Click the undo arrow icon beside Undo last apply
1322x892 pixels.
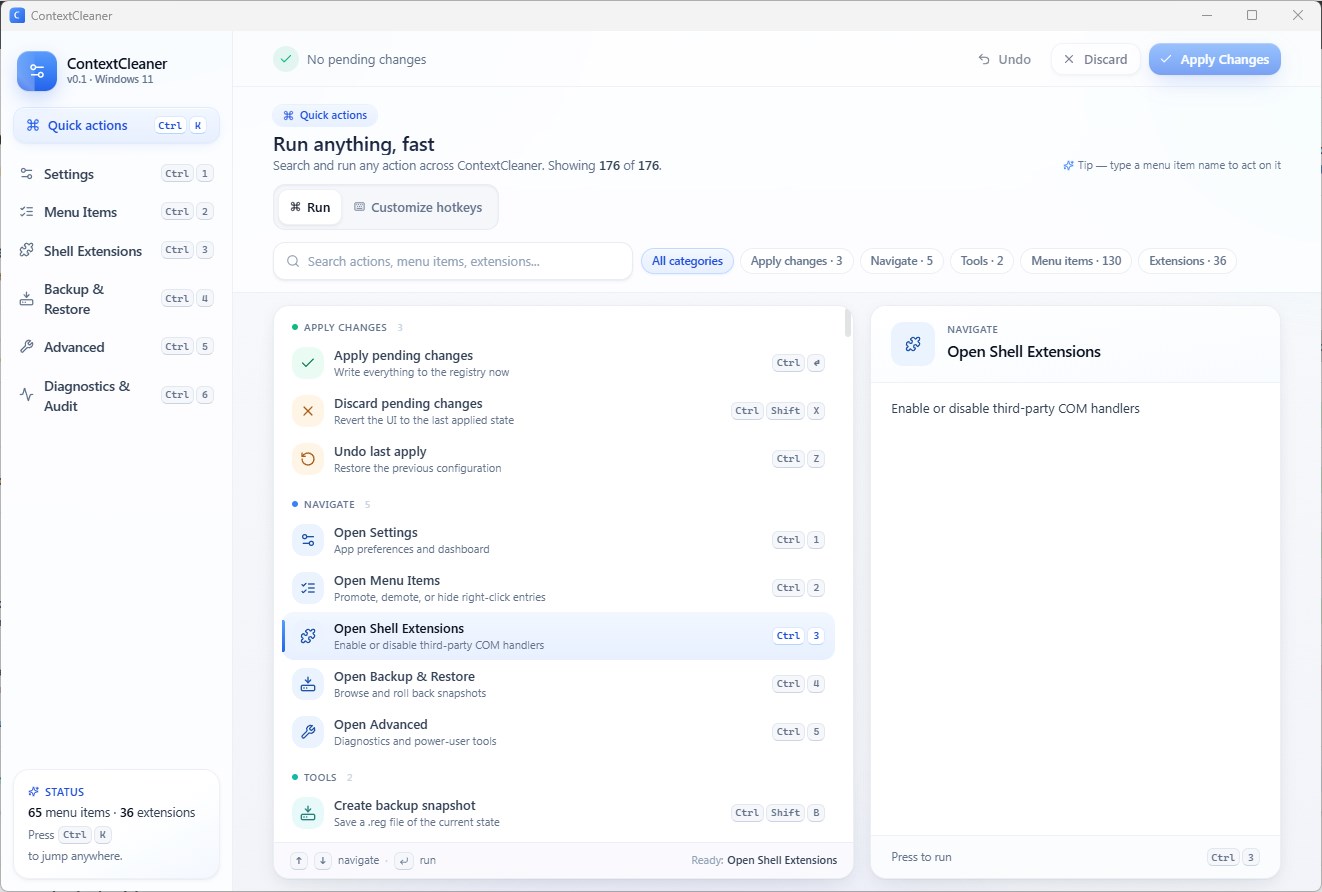pyautogui.click(x=308, y=459)
